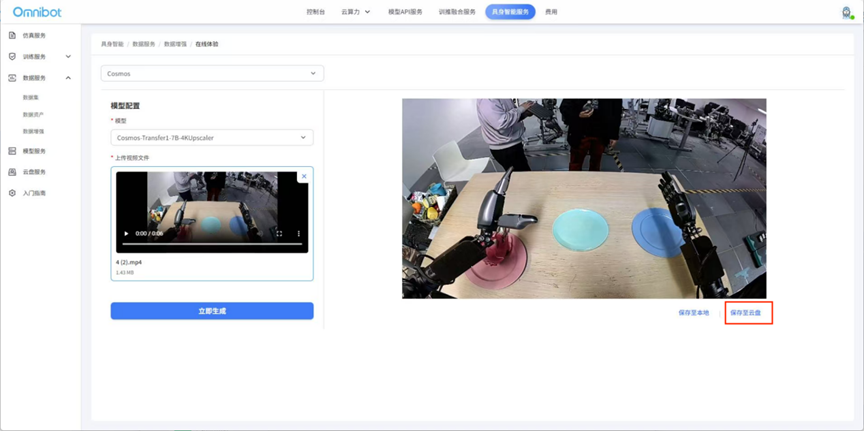This screenshot has width=864, height=431.
Task: Open the Cosmos-Transfer1-7B-4KUpscaler model dropdown
Action: [x=212, y=137]
